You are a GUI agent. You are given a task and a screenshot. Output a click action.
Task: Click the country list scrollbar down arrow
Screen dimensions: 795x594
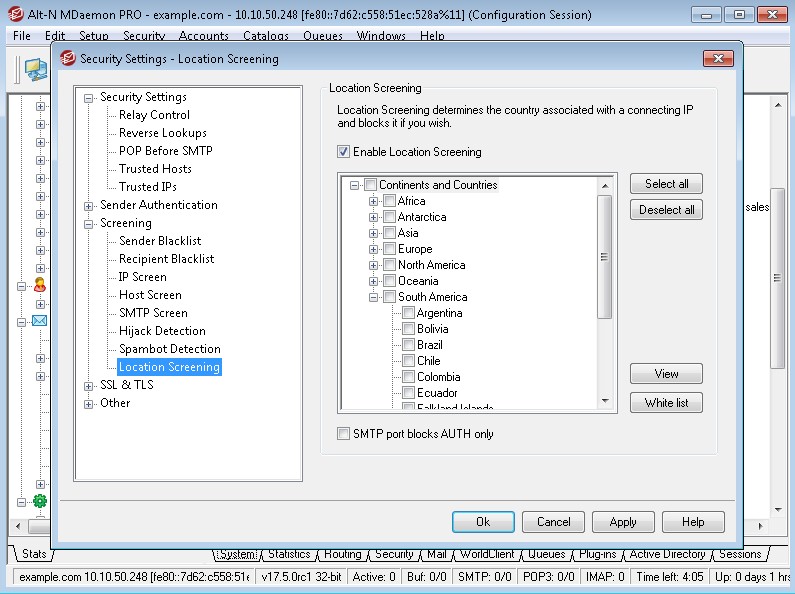[605, 401]
